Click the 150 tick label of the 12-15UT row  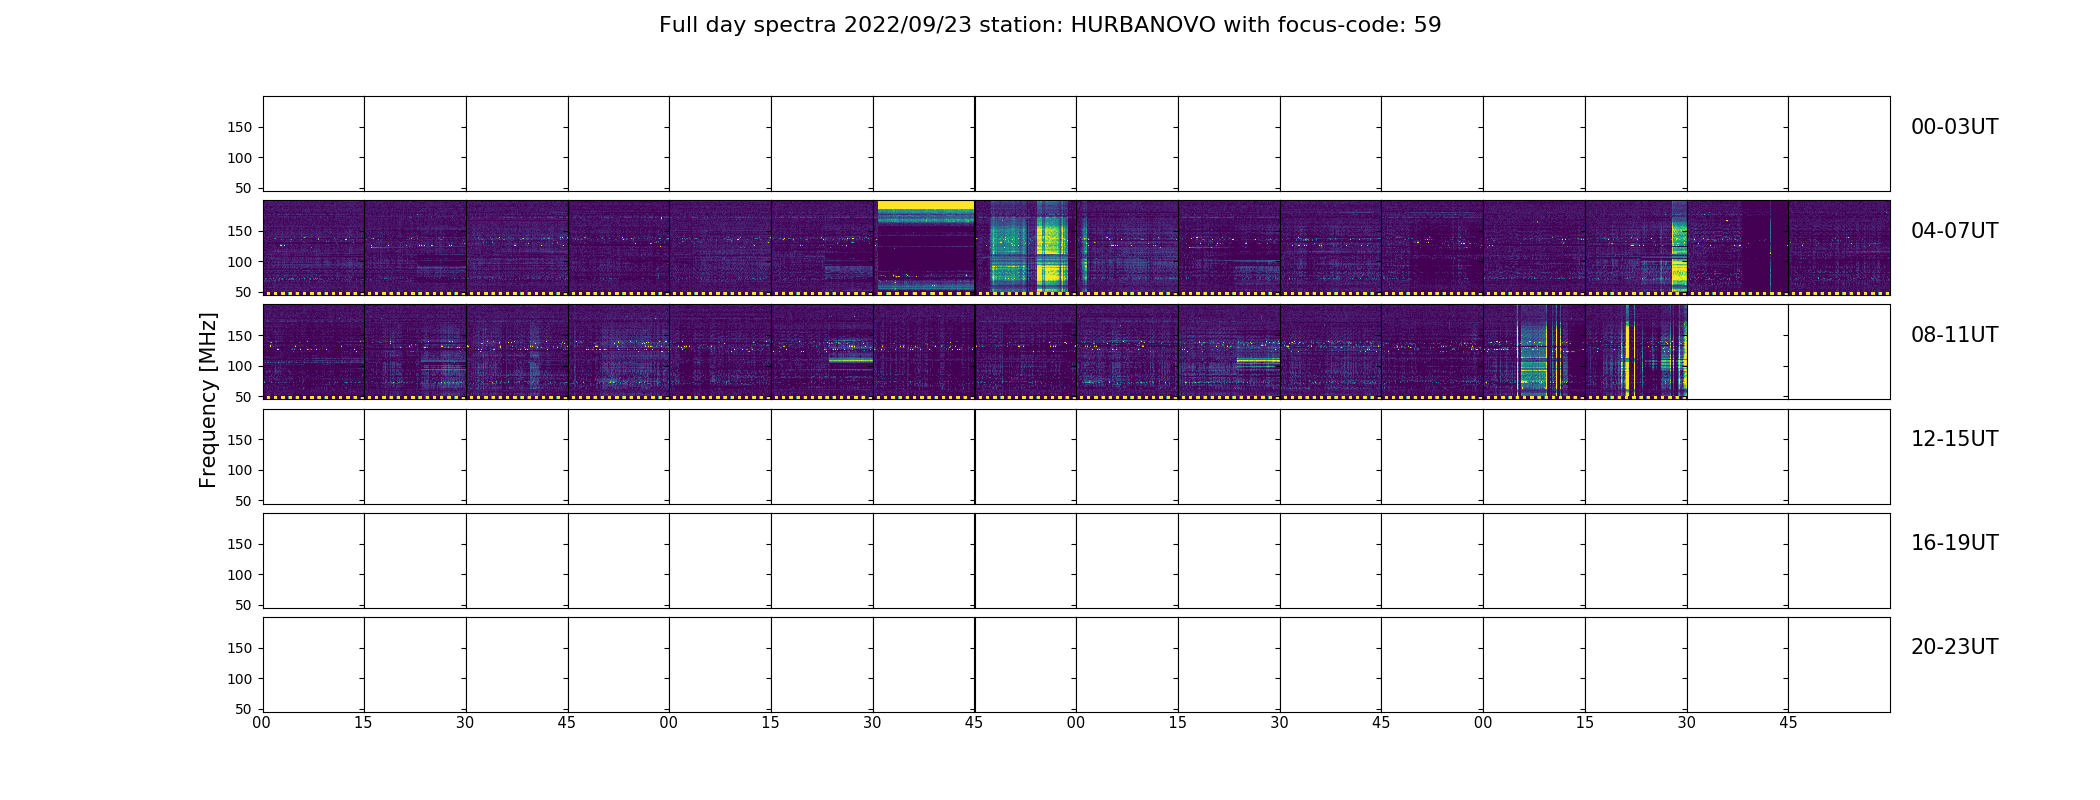pos(240,440)
